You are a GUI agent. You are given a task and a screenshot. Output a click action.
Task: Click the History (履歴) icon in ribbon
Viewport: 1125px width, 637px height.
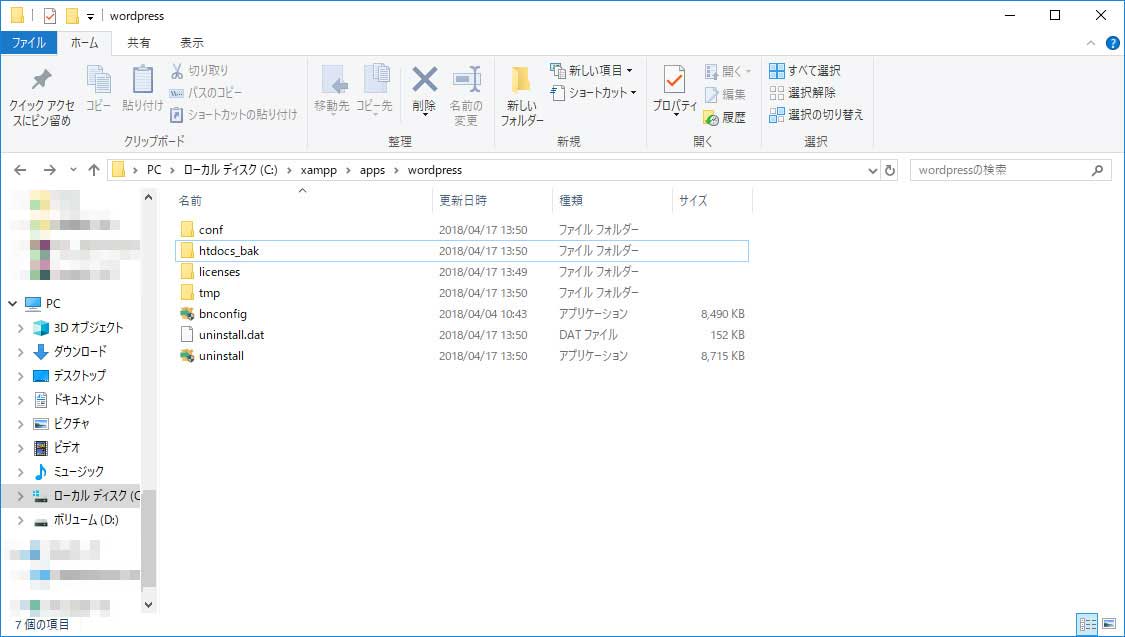(x=725, y=117)
